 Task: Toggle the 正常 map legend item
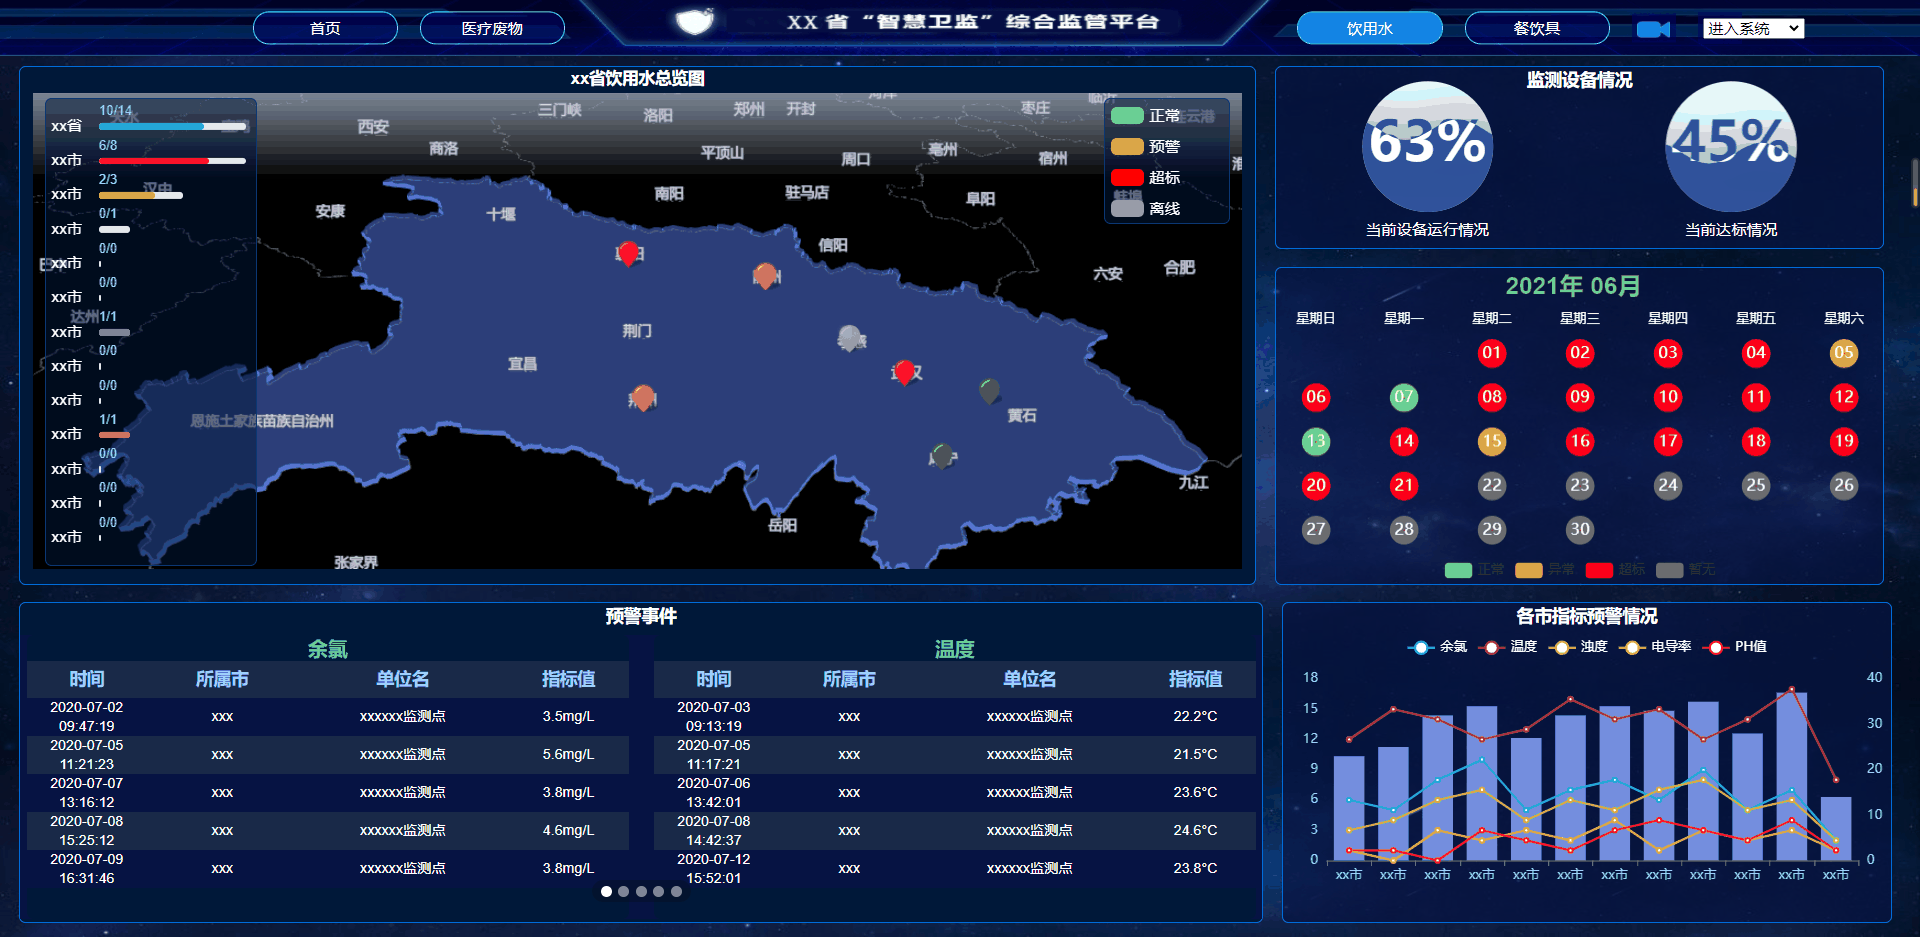coord(1146,116)
